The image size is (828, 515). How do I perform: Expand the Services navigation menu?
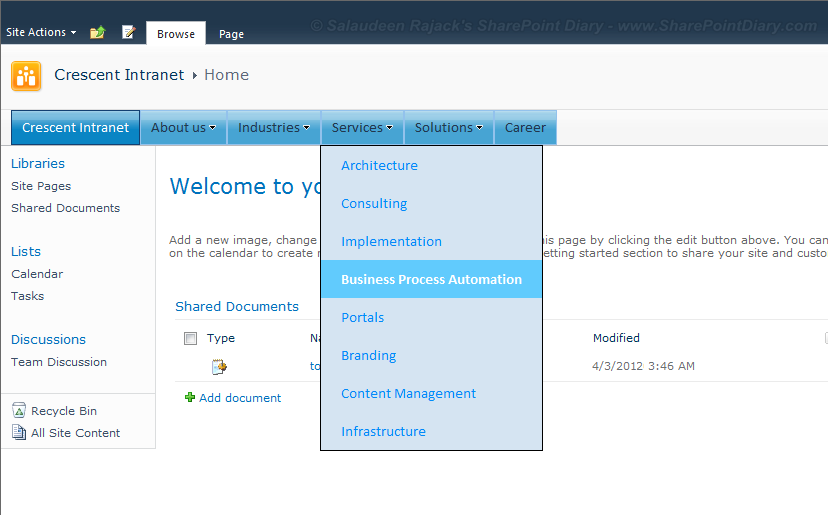click(x=362, y=127)
